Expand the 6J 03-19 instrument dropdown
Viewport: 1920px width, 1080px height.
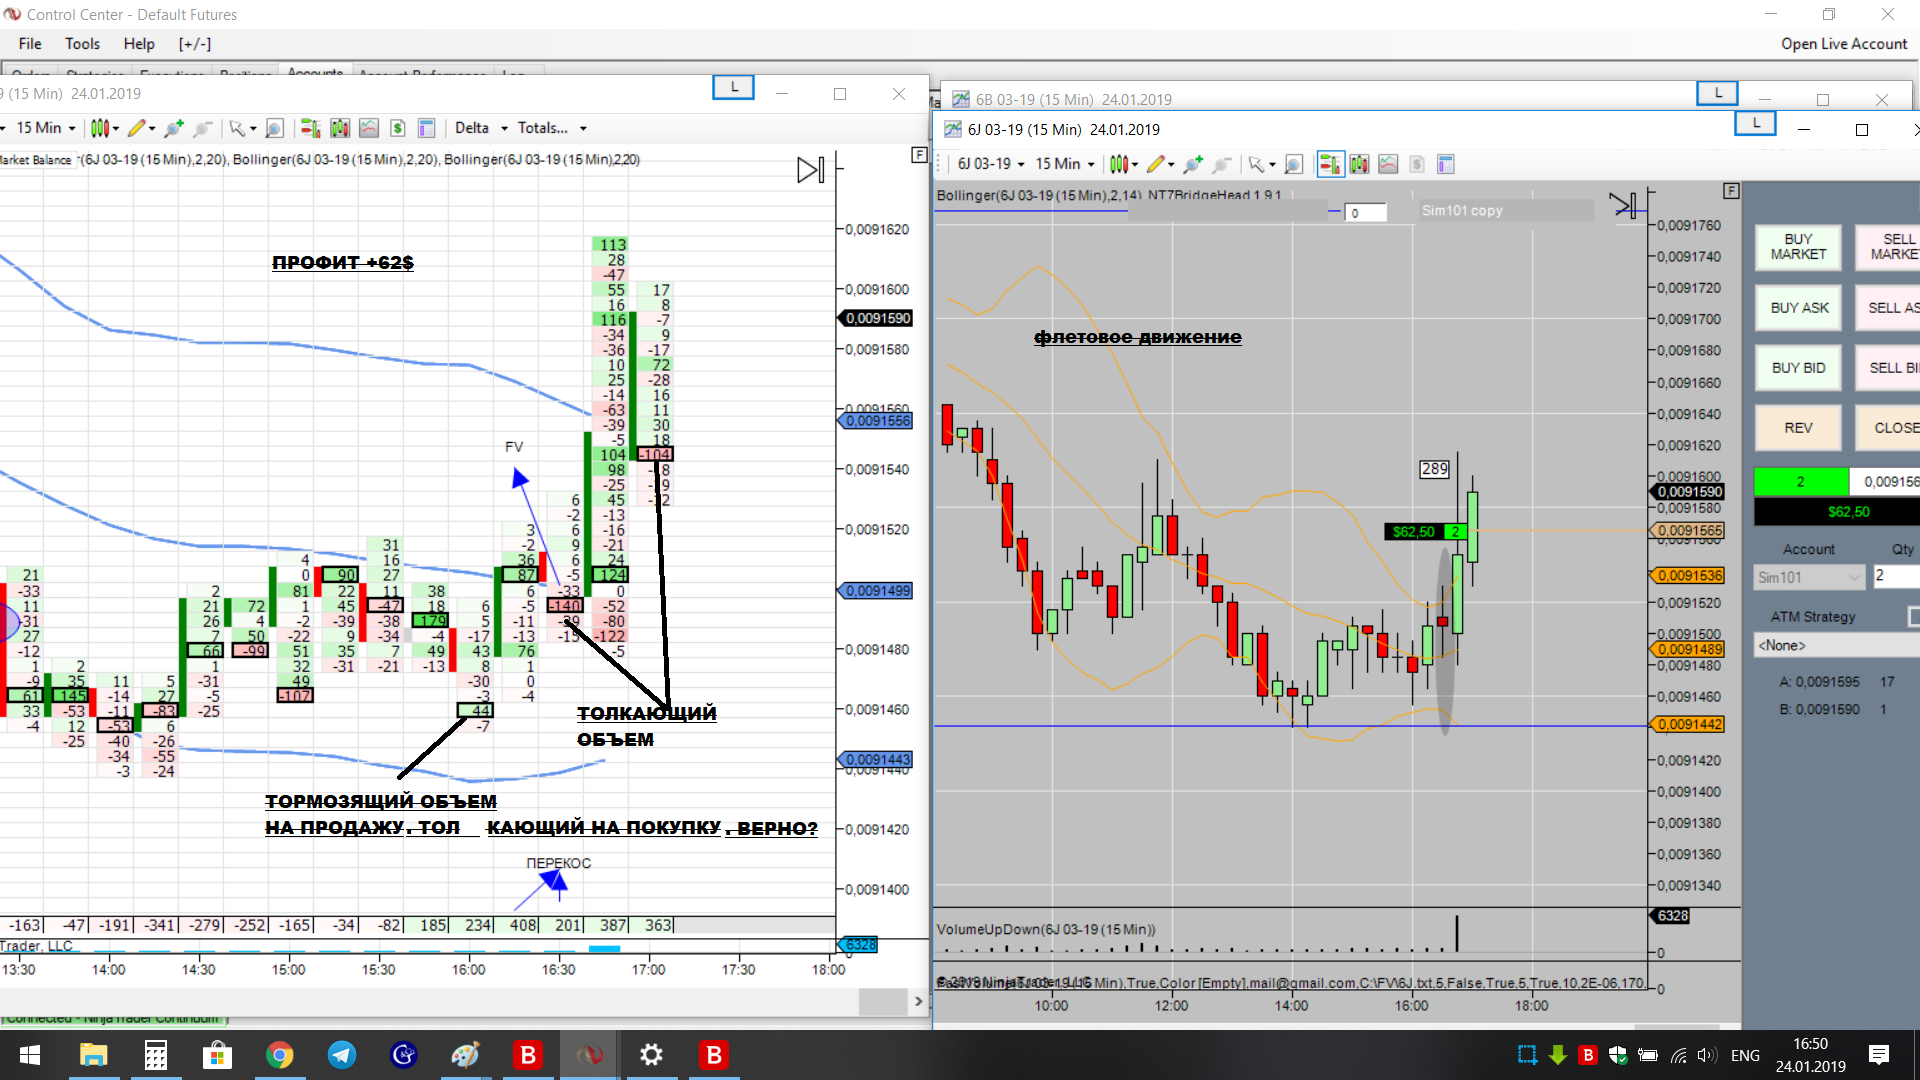990,164
